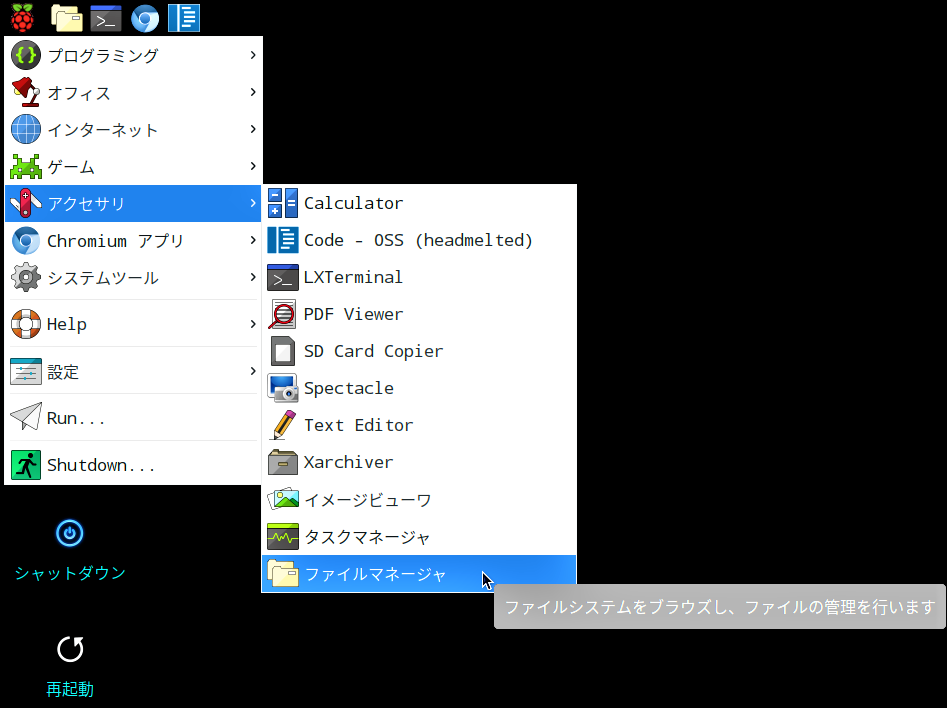Click the シャットダウン power desktop icon

69,533
